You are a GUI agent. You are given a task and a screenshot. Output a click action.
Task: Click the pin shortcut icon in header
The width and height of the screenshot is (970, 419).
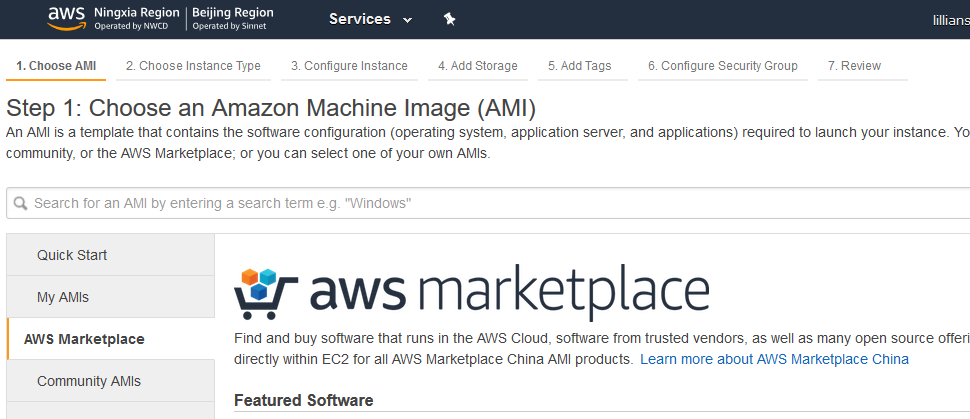point(450,19)
